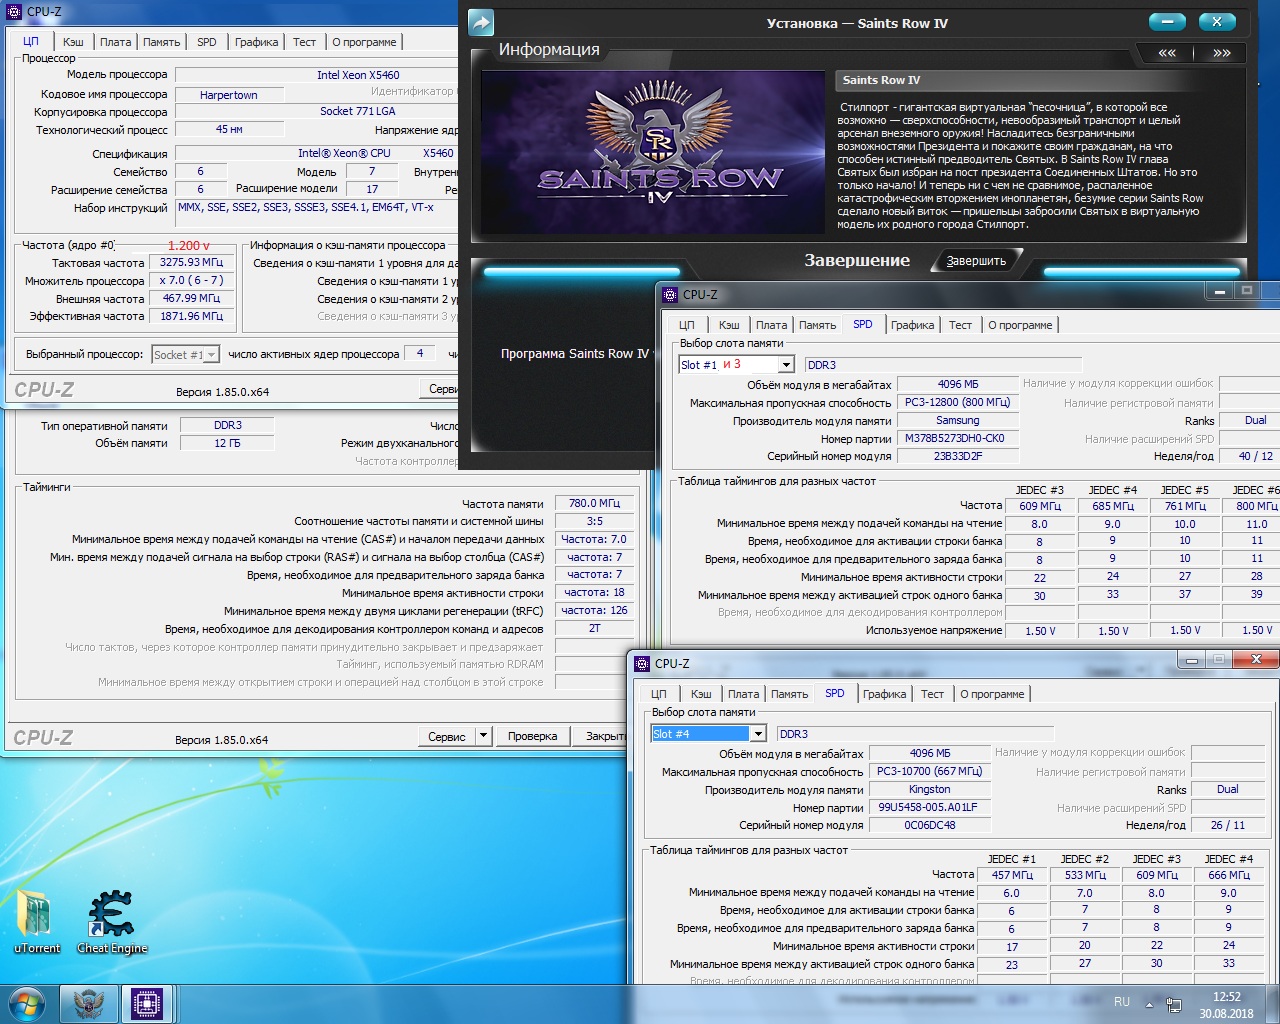Click the command rate value 2T

pos(594,629)
